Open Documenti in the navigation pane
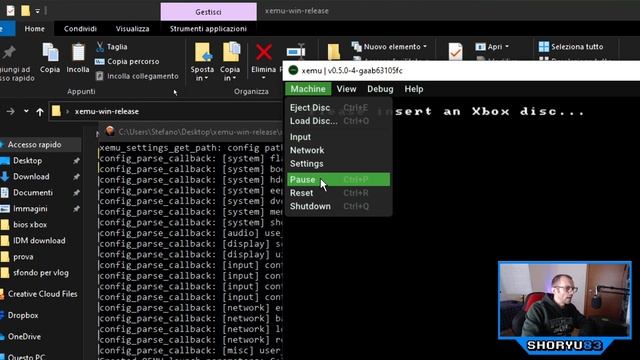 pyautogui.click(x=33, y=193)
